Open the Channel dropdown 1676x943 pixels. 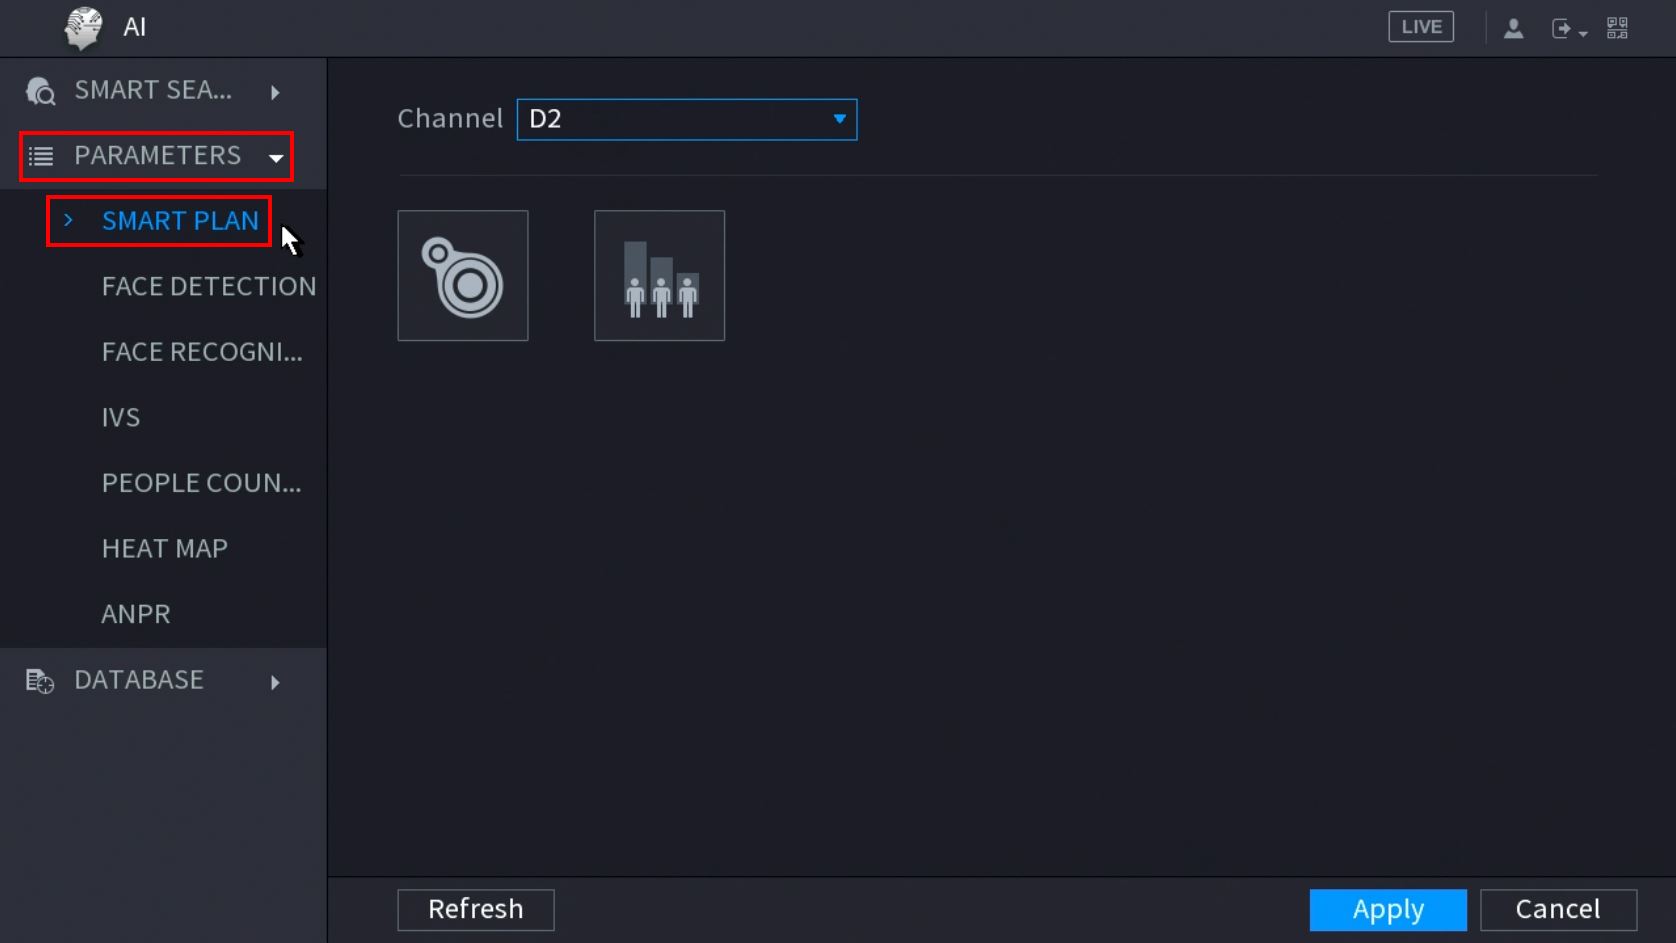pos(687,119)
